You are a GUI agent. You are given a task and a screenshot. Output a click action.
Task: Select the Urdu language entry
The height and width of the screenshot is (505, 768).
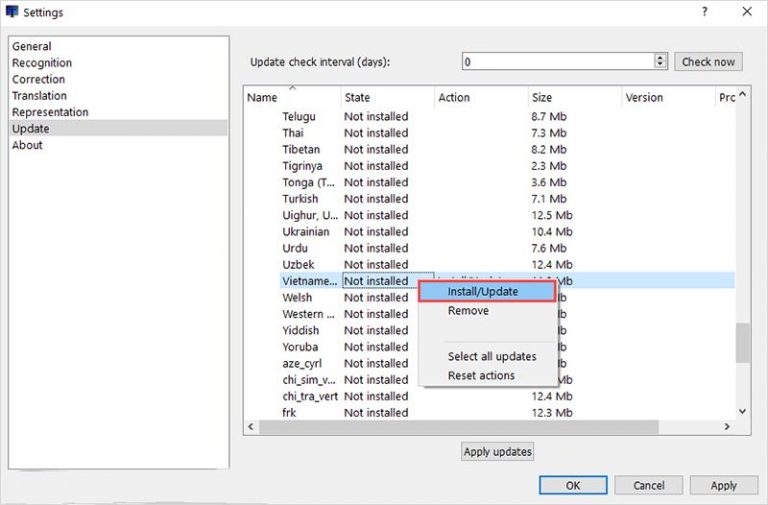click(x=295, y=248)
